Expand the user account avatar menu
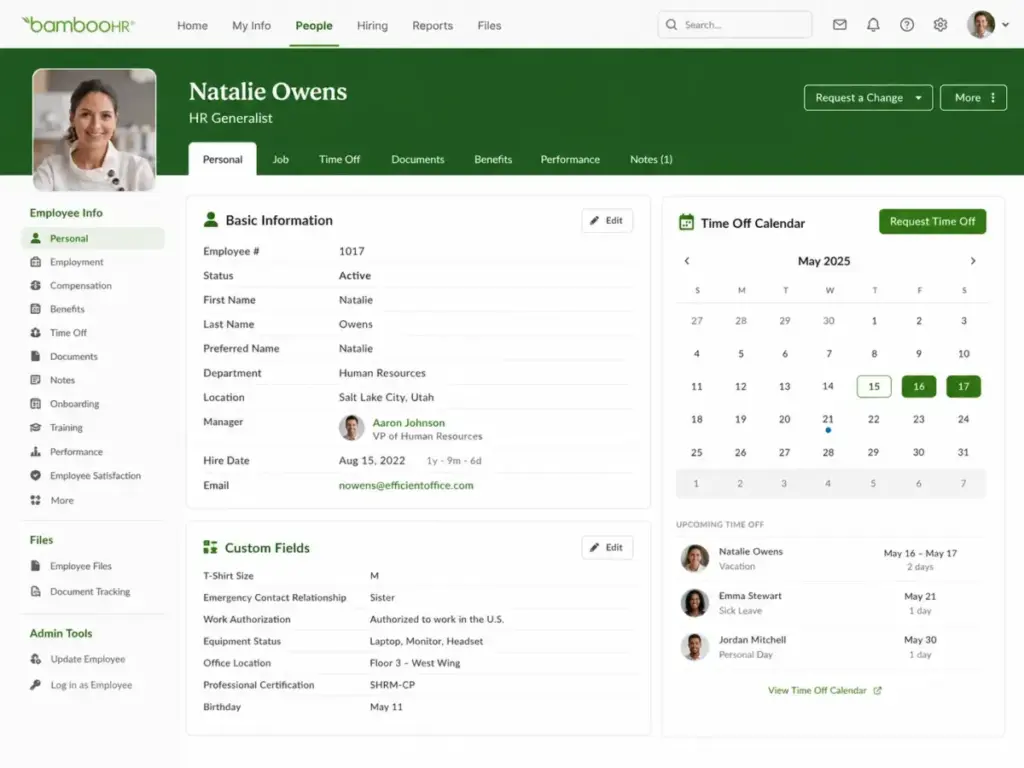This screenshot has width=1024, height=768. click(x=987, y=25)
